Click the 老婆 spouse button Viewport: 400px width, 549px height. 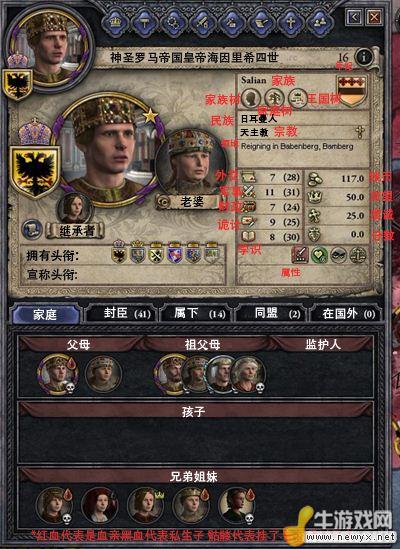pyautogui.click(x=186, y=202)
